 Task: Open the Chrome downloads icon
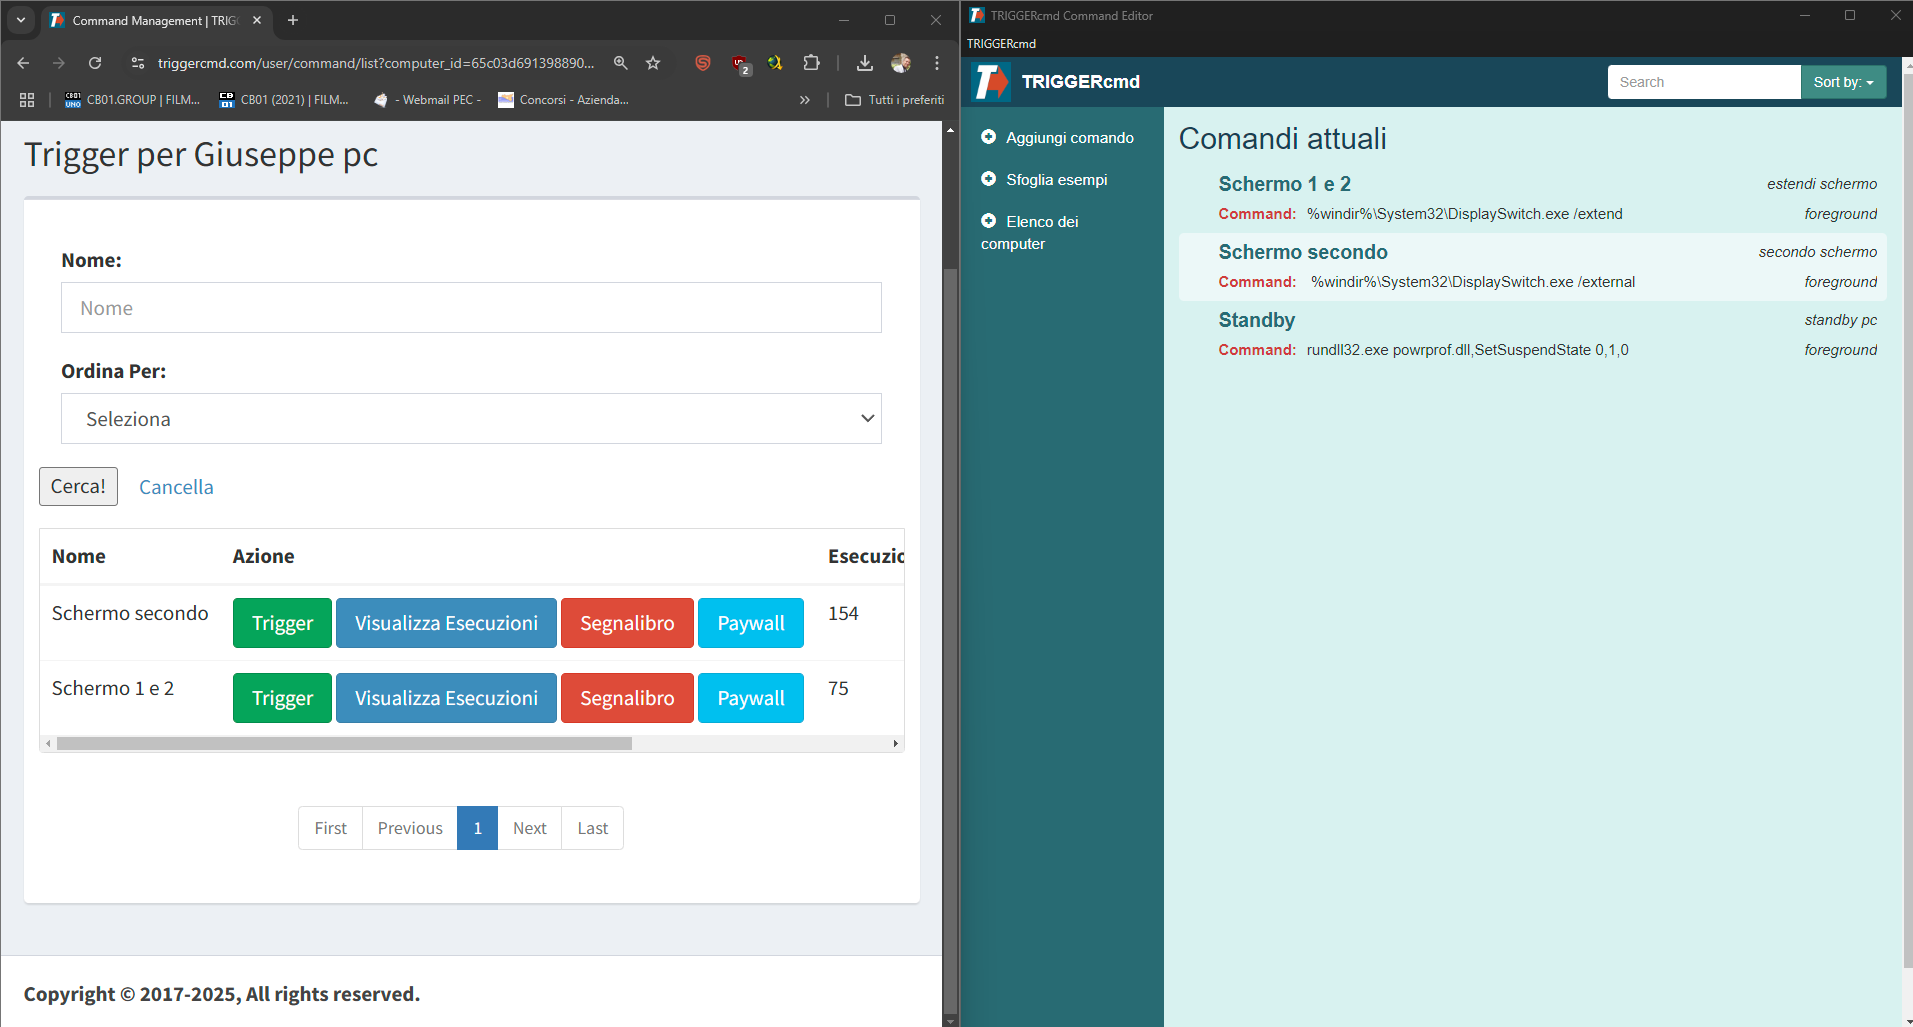pos(865,63)
